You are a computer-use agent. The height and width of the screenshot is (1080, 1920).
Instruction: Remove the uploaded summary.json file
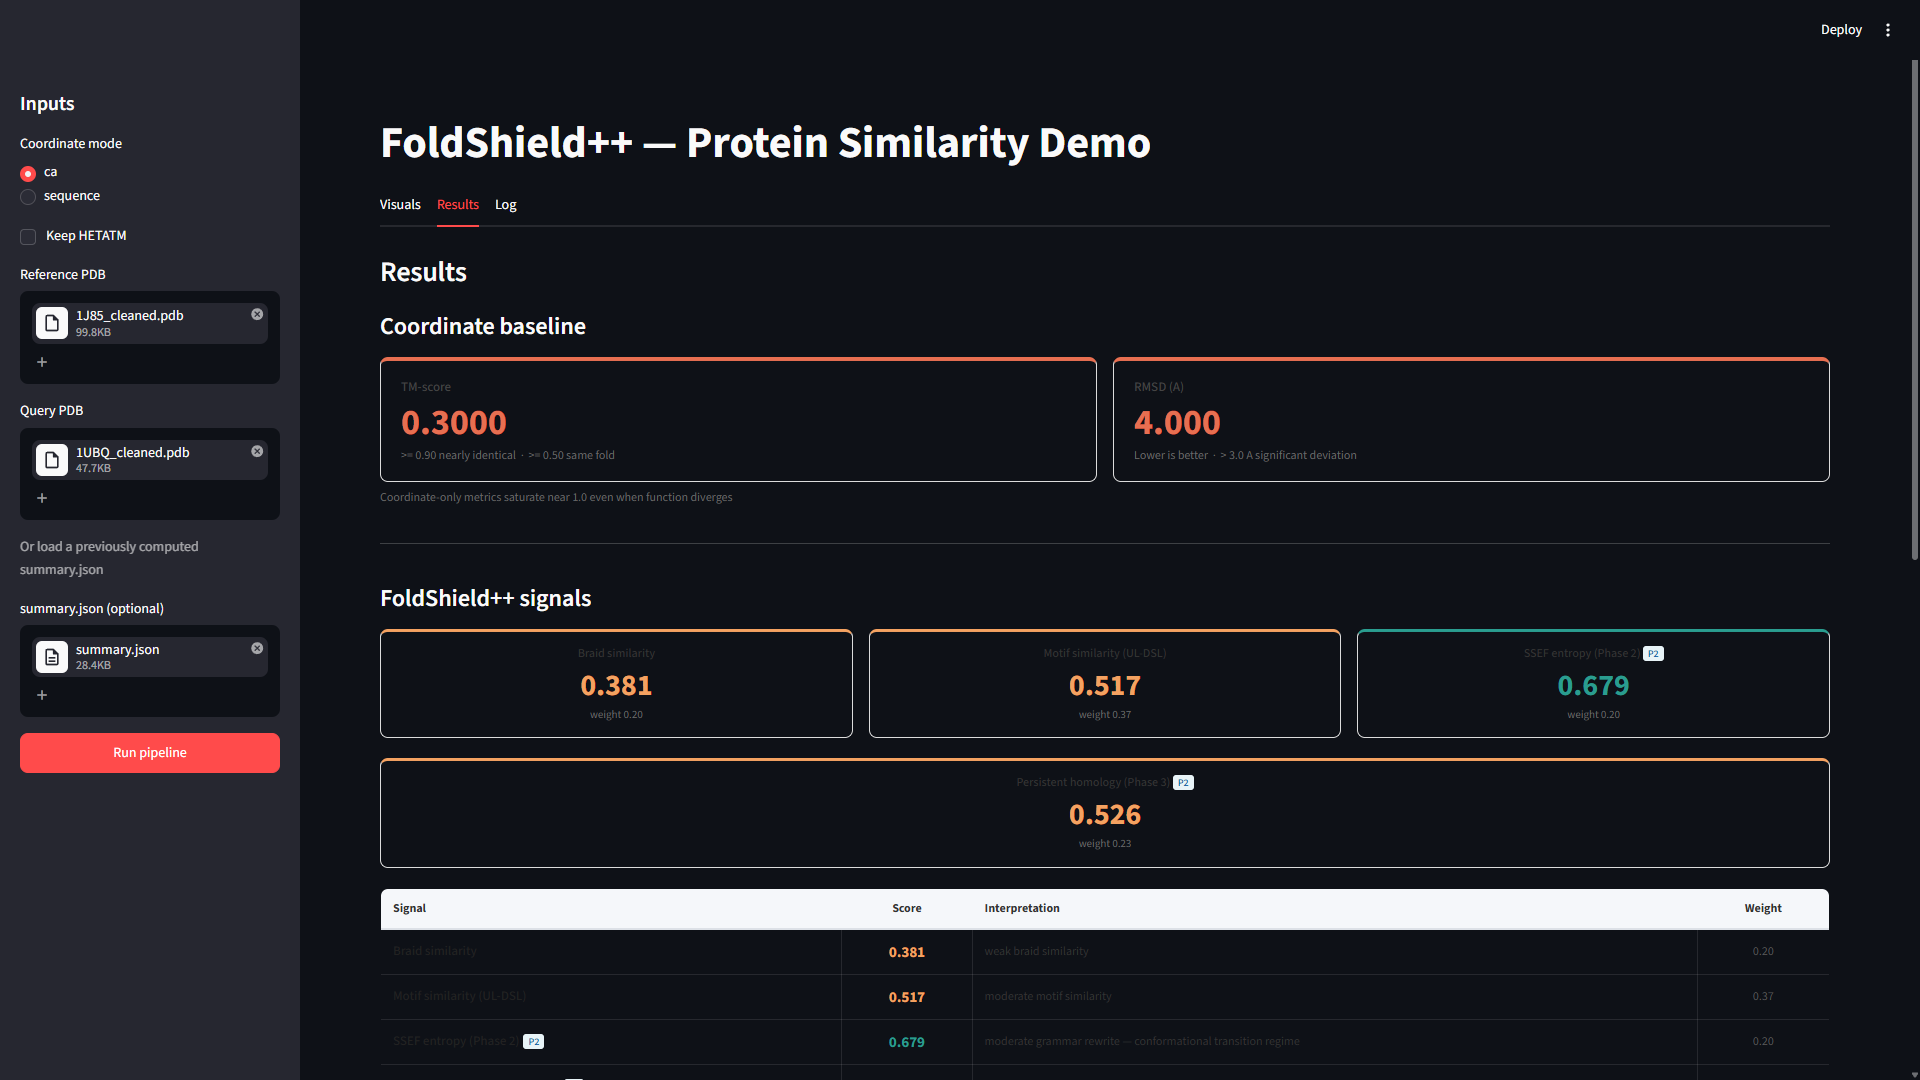257,648
